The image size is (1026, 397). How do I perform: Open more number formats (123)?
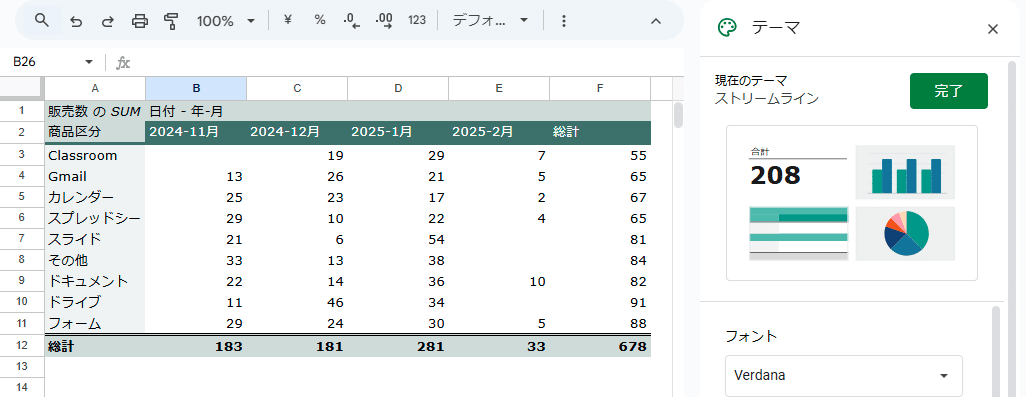click(x=417, y=20)
